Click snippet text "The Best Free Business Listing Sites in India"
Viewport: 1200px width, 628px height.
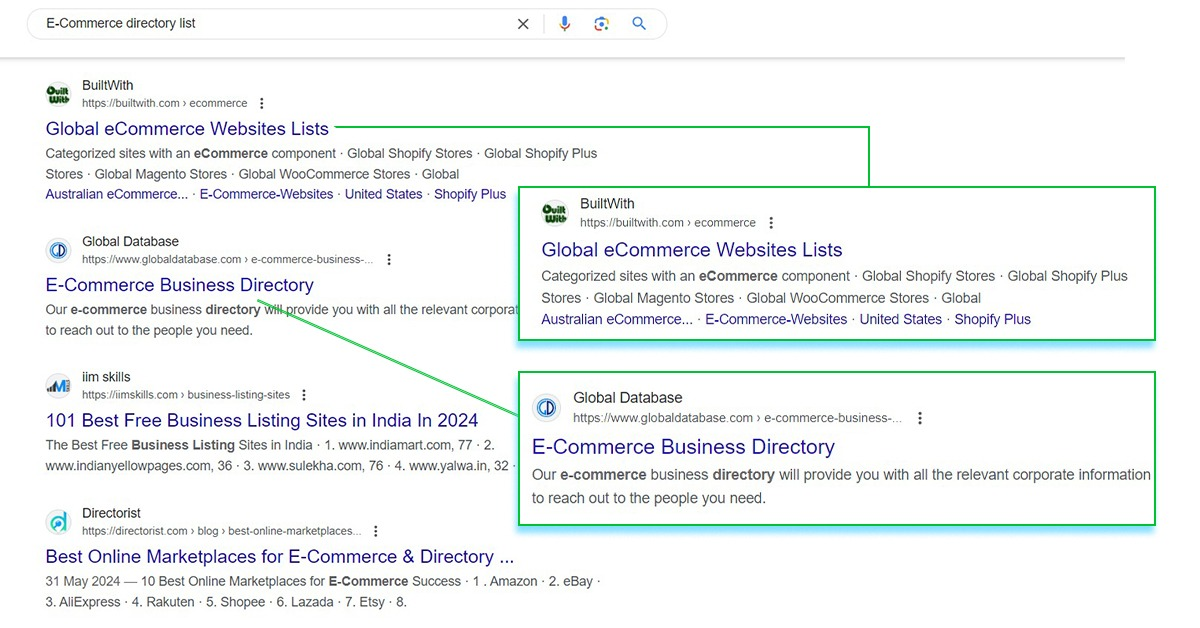(x=179, y=445)
